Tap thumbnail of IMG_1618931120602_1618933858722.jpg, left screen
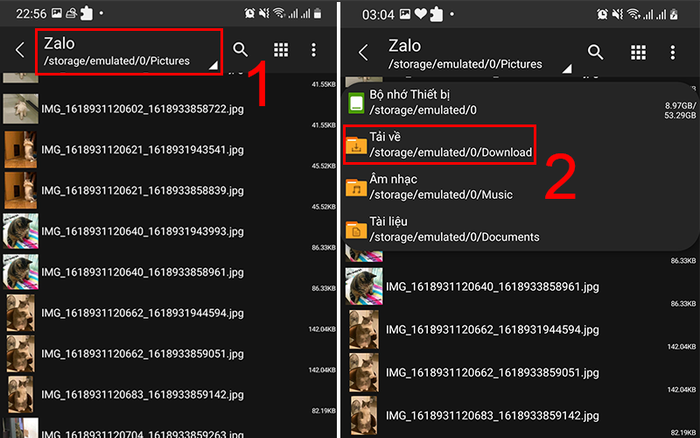 pyautogui.click(x=21, y=108)
